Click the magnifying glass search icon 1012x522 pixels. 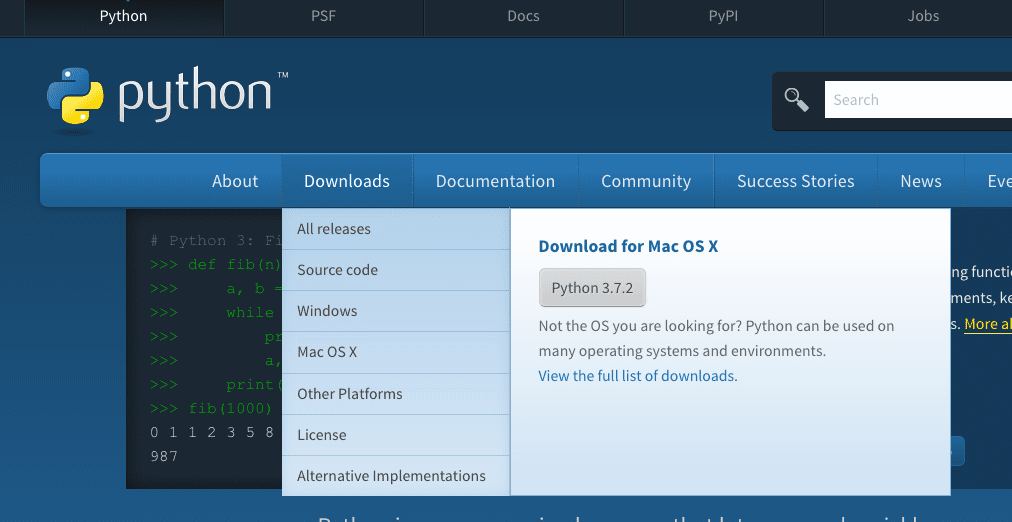(797, 100)
